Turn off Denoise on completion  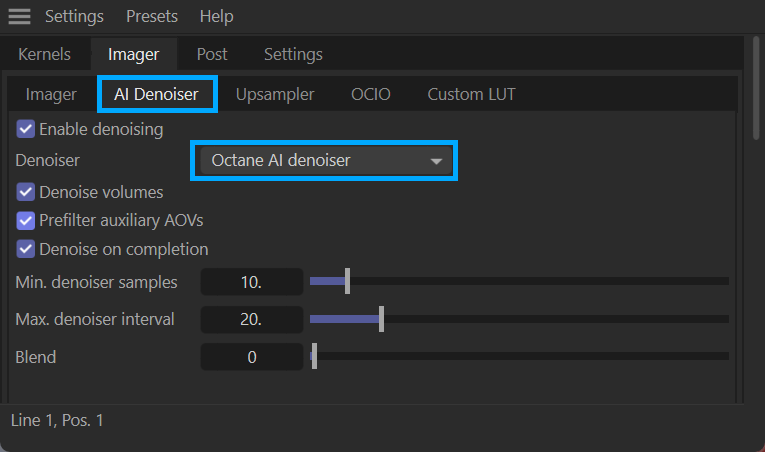coord(26,249)
